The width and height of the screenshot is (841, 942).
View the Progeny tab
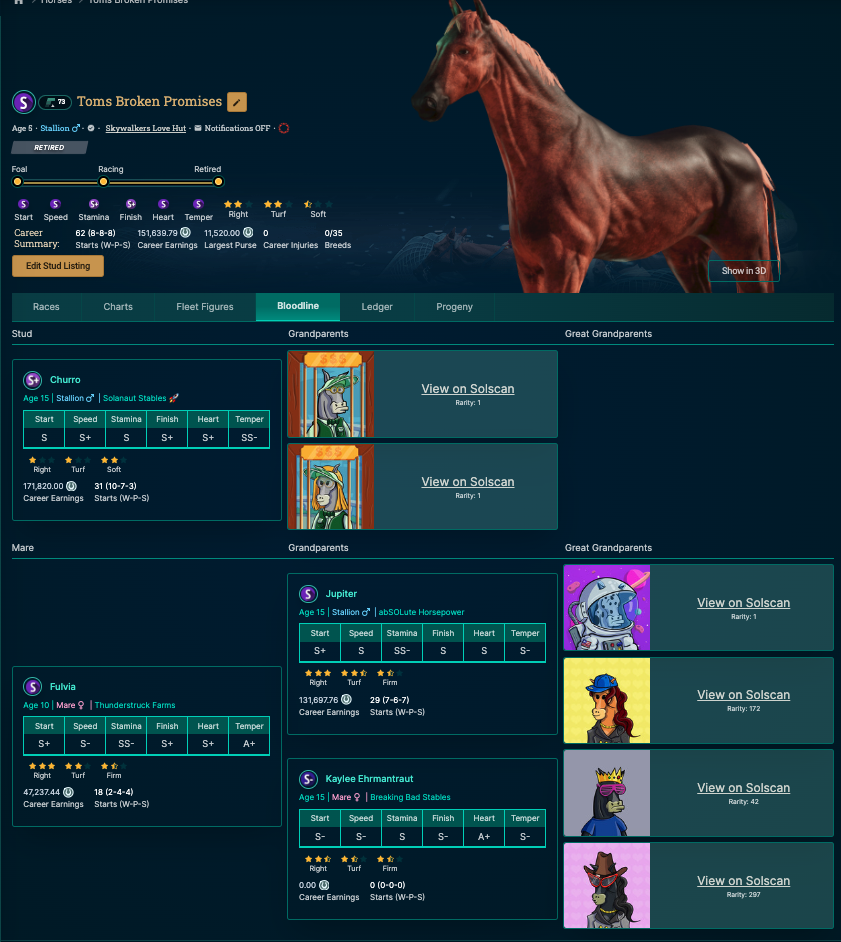click(x=454, y=307)
